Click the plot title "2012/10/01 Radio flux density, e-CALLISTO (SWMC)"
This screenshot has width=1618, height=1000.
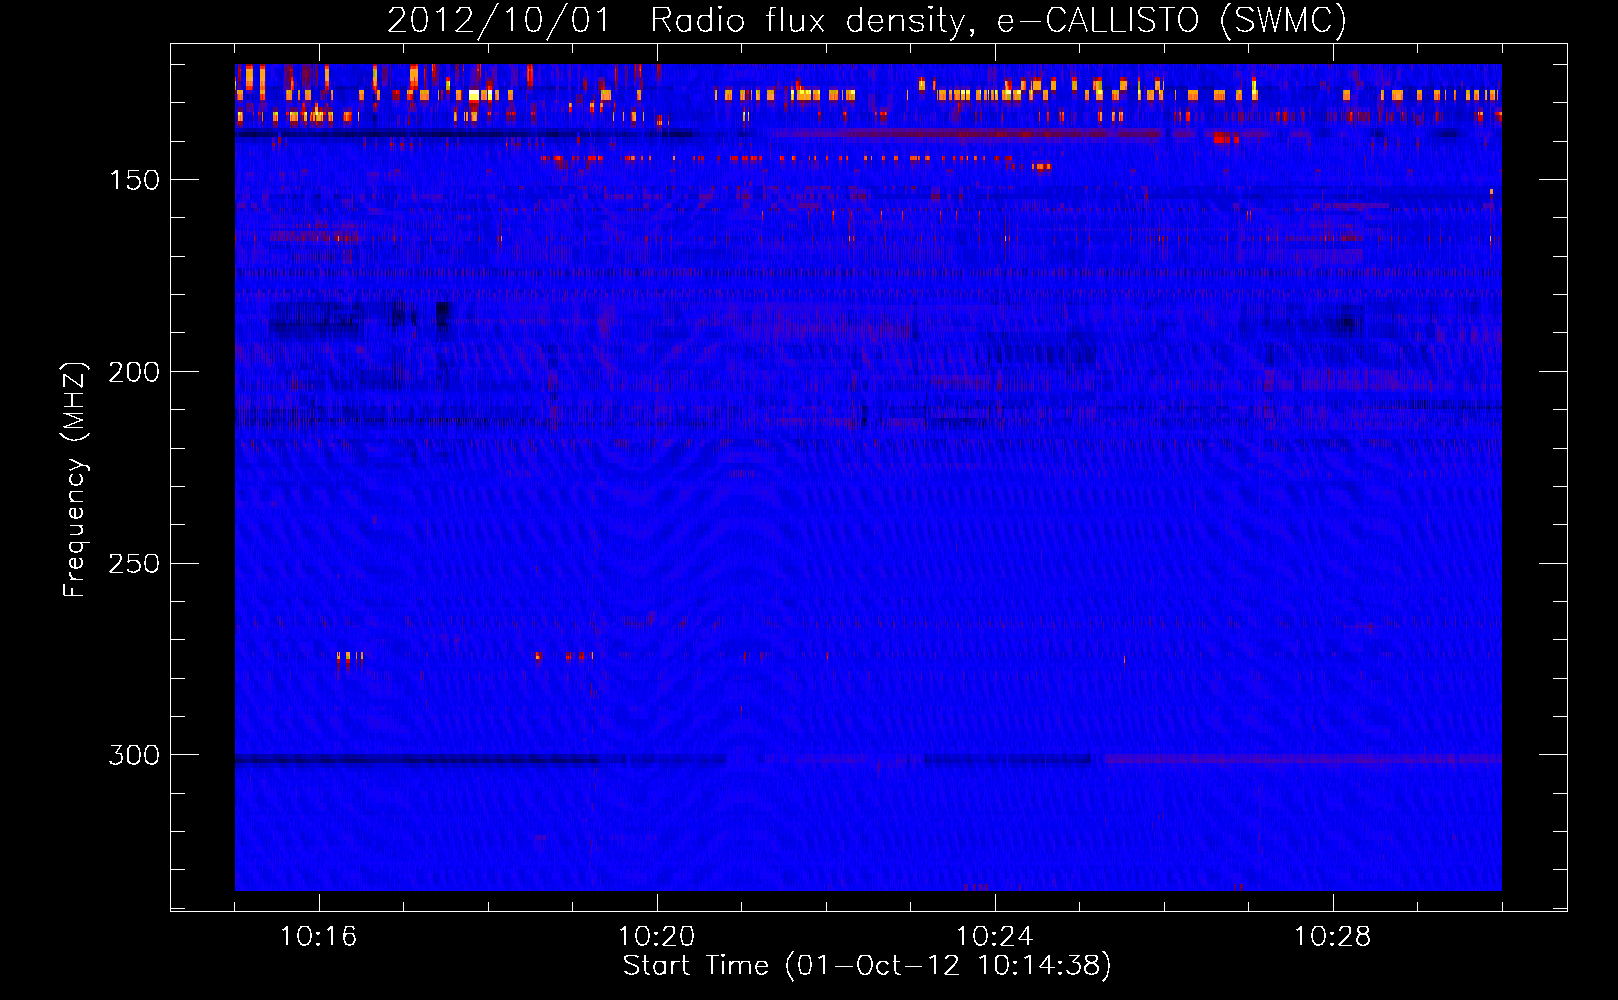867,20
